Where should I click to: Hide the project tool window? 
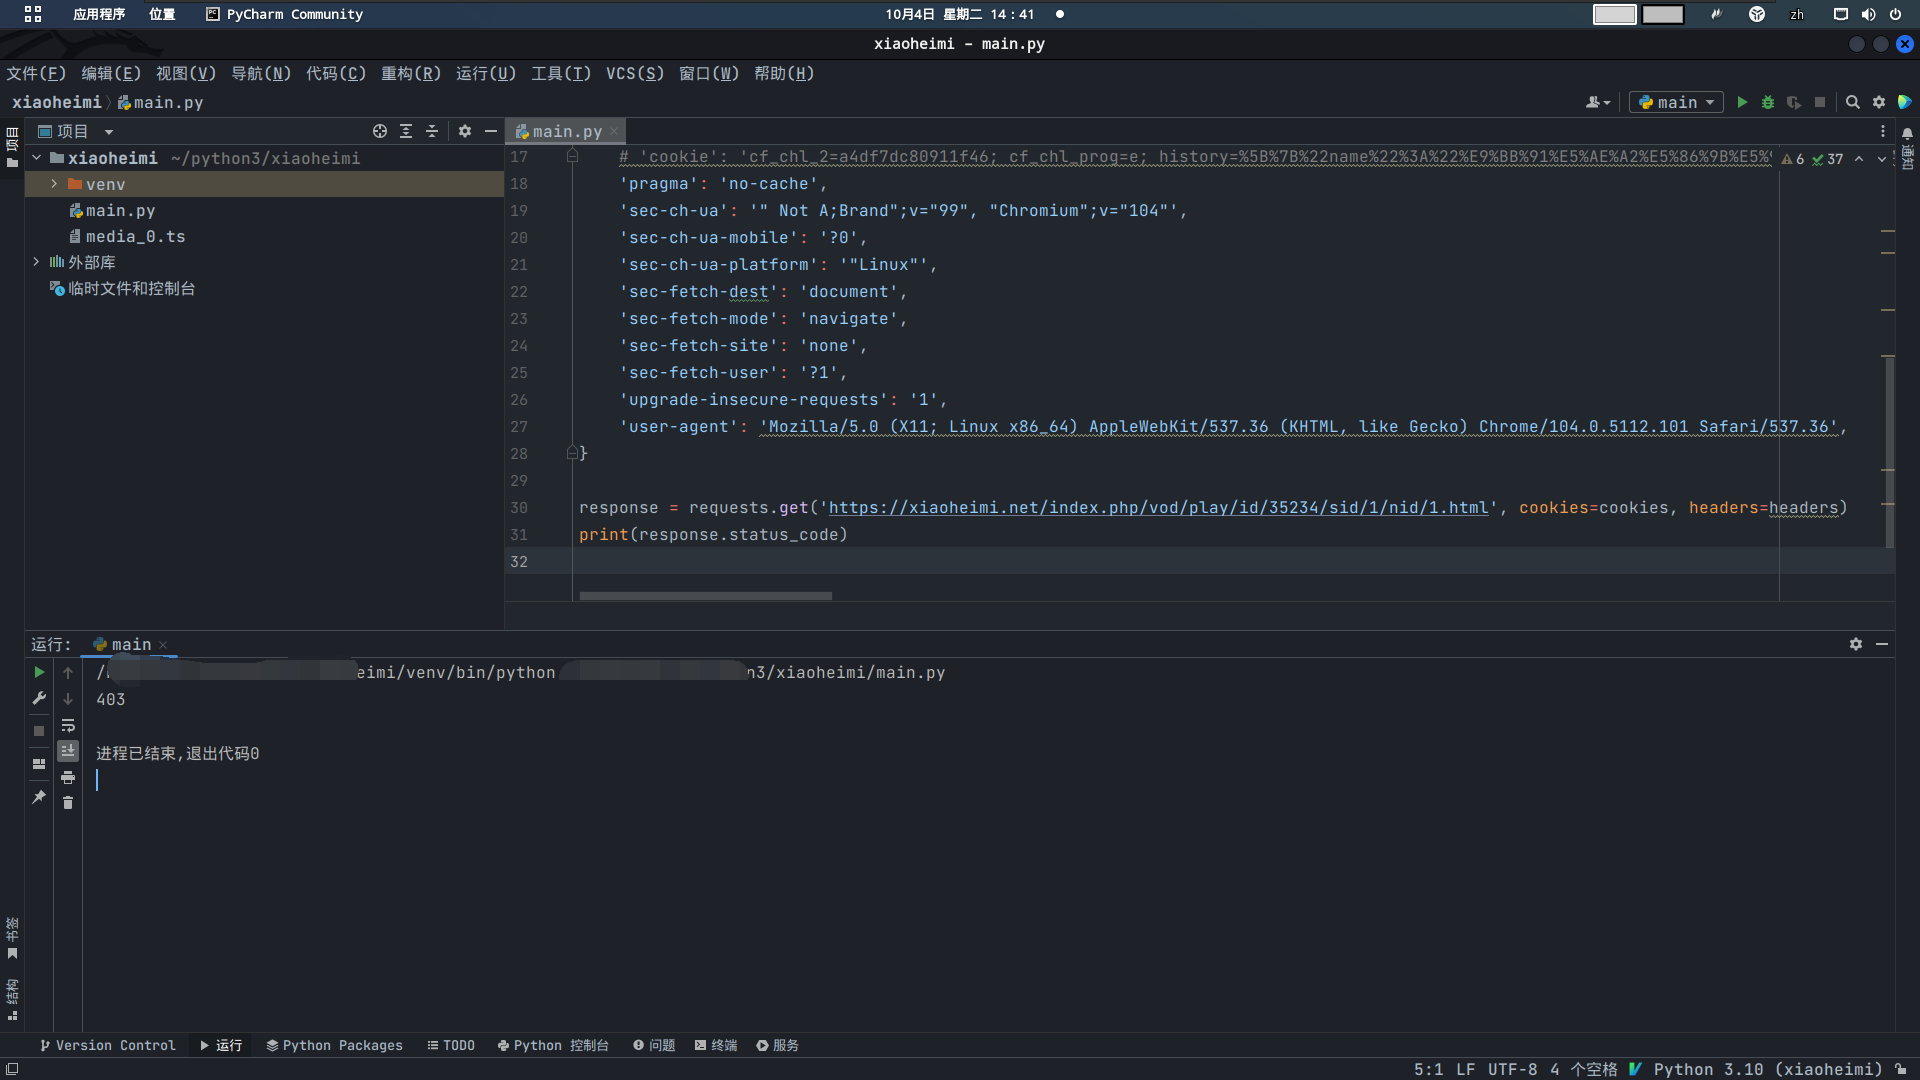point(491,131)
